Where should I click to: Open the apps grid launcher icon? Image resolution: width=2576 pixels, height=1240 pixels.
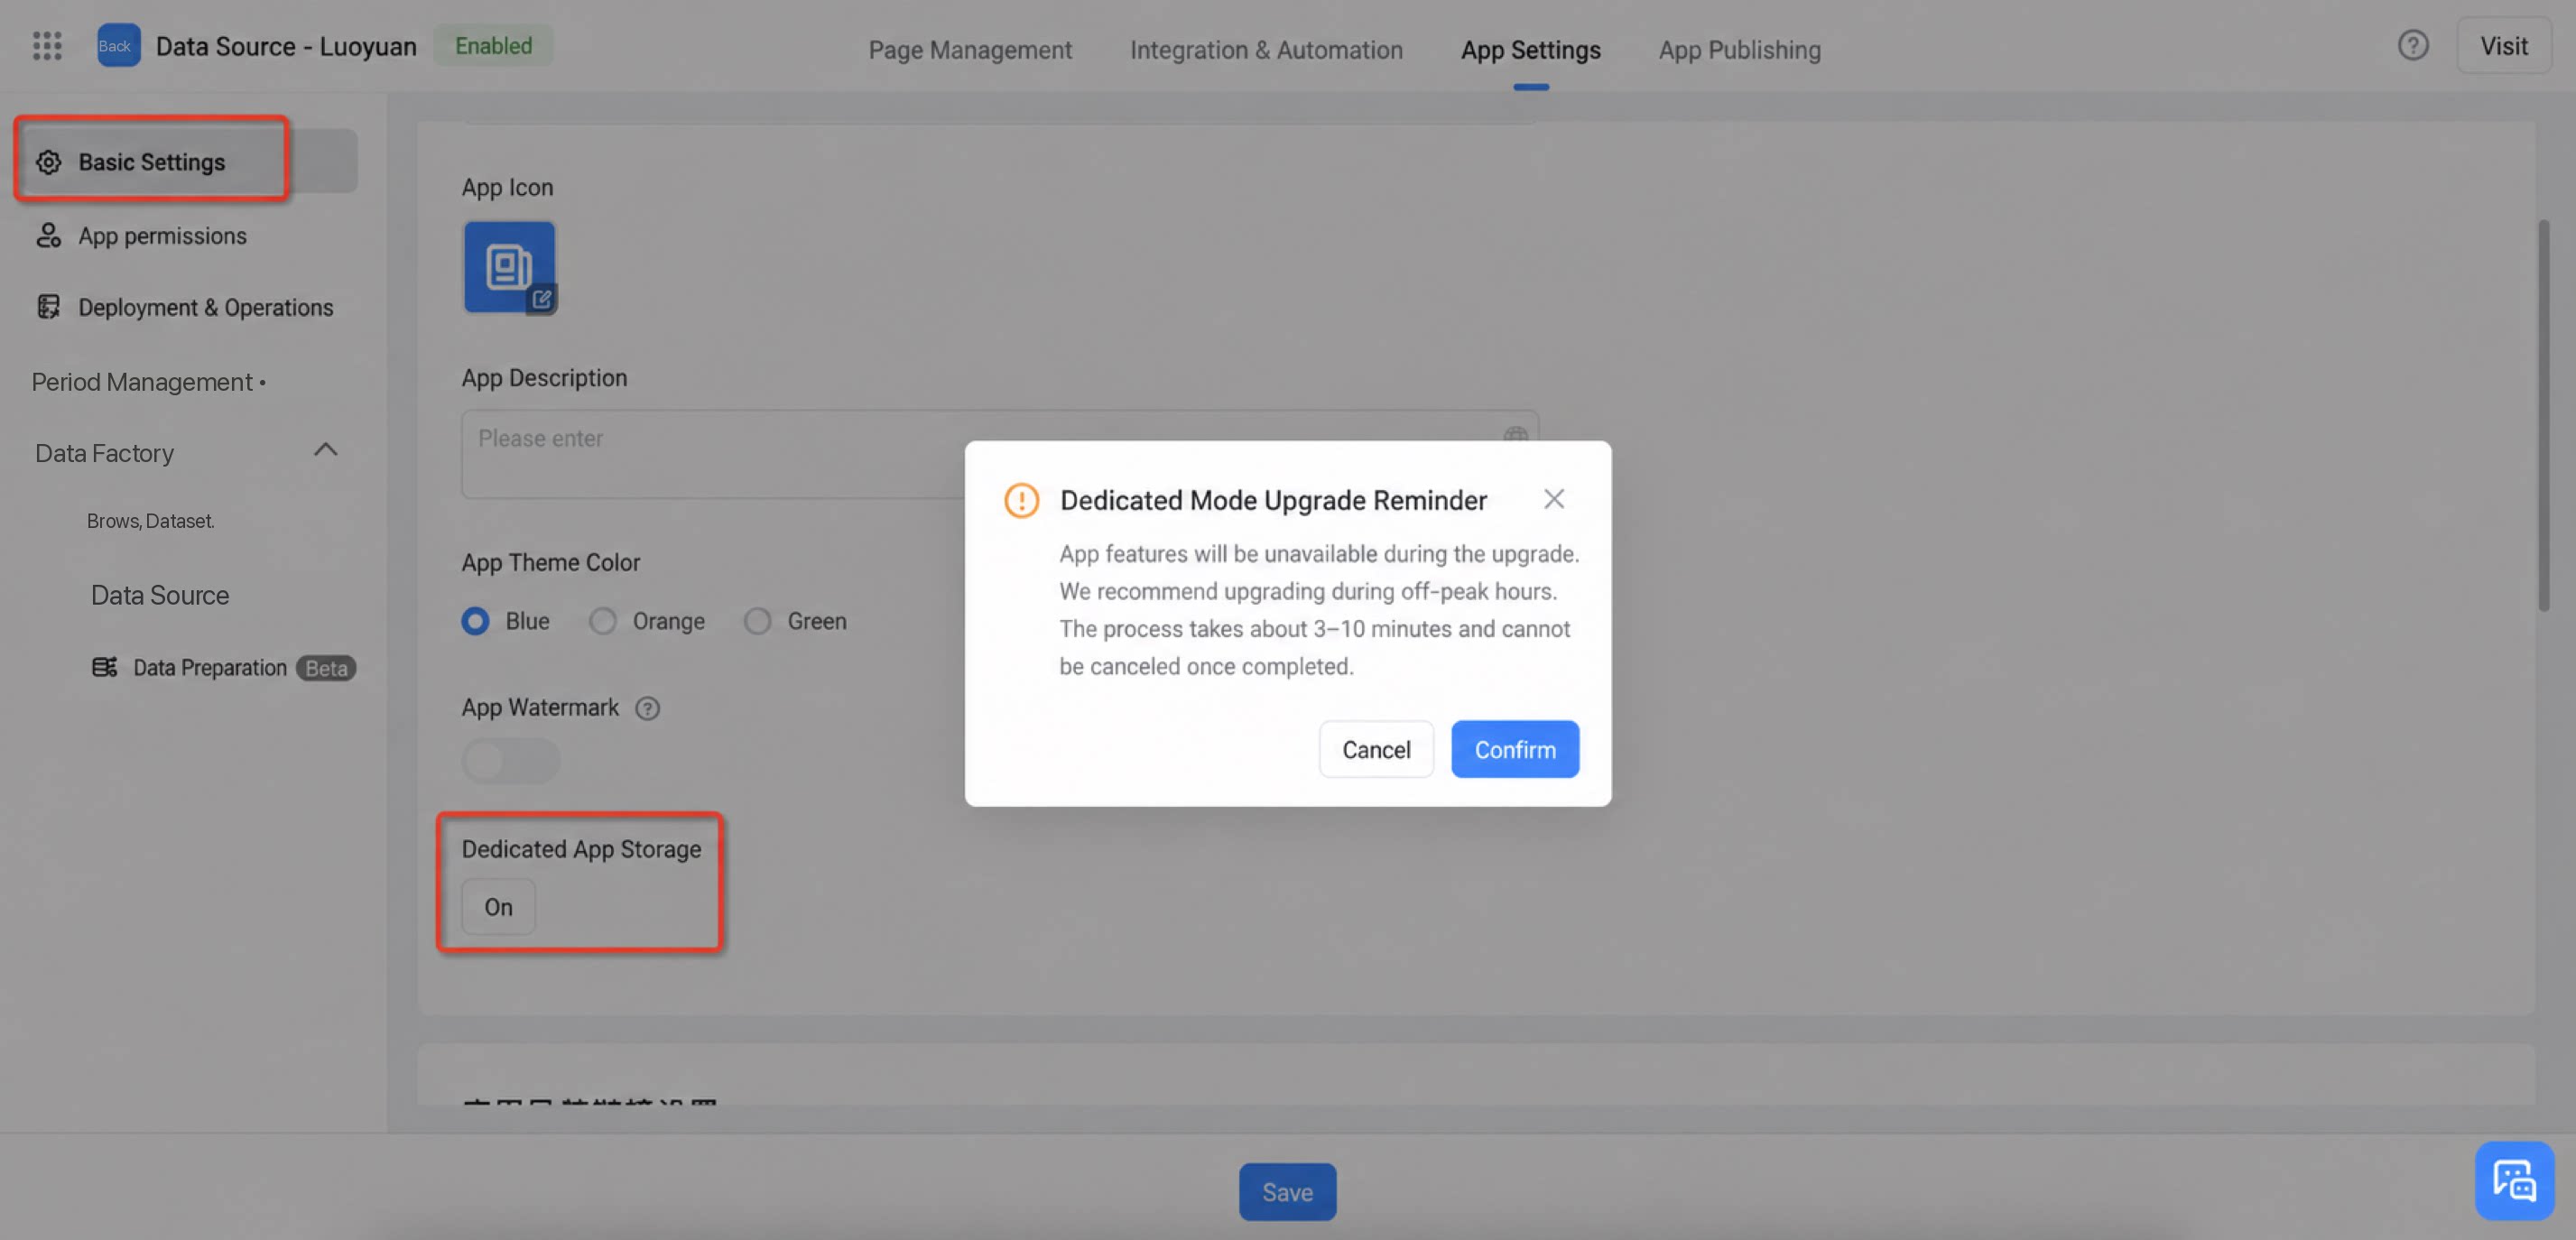[47, 46]
